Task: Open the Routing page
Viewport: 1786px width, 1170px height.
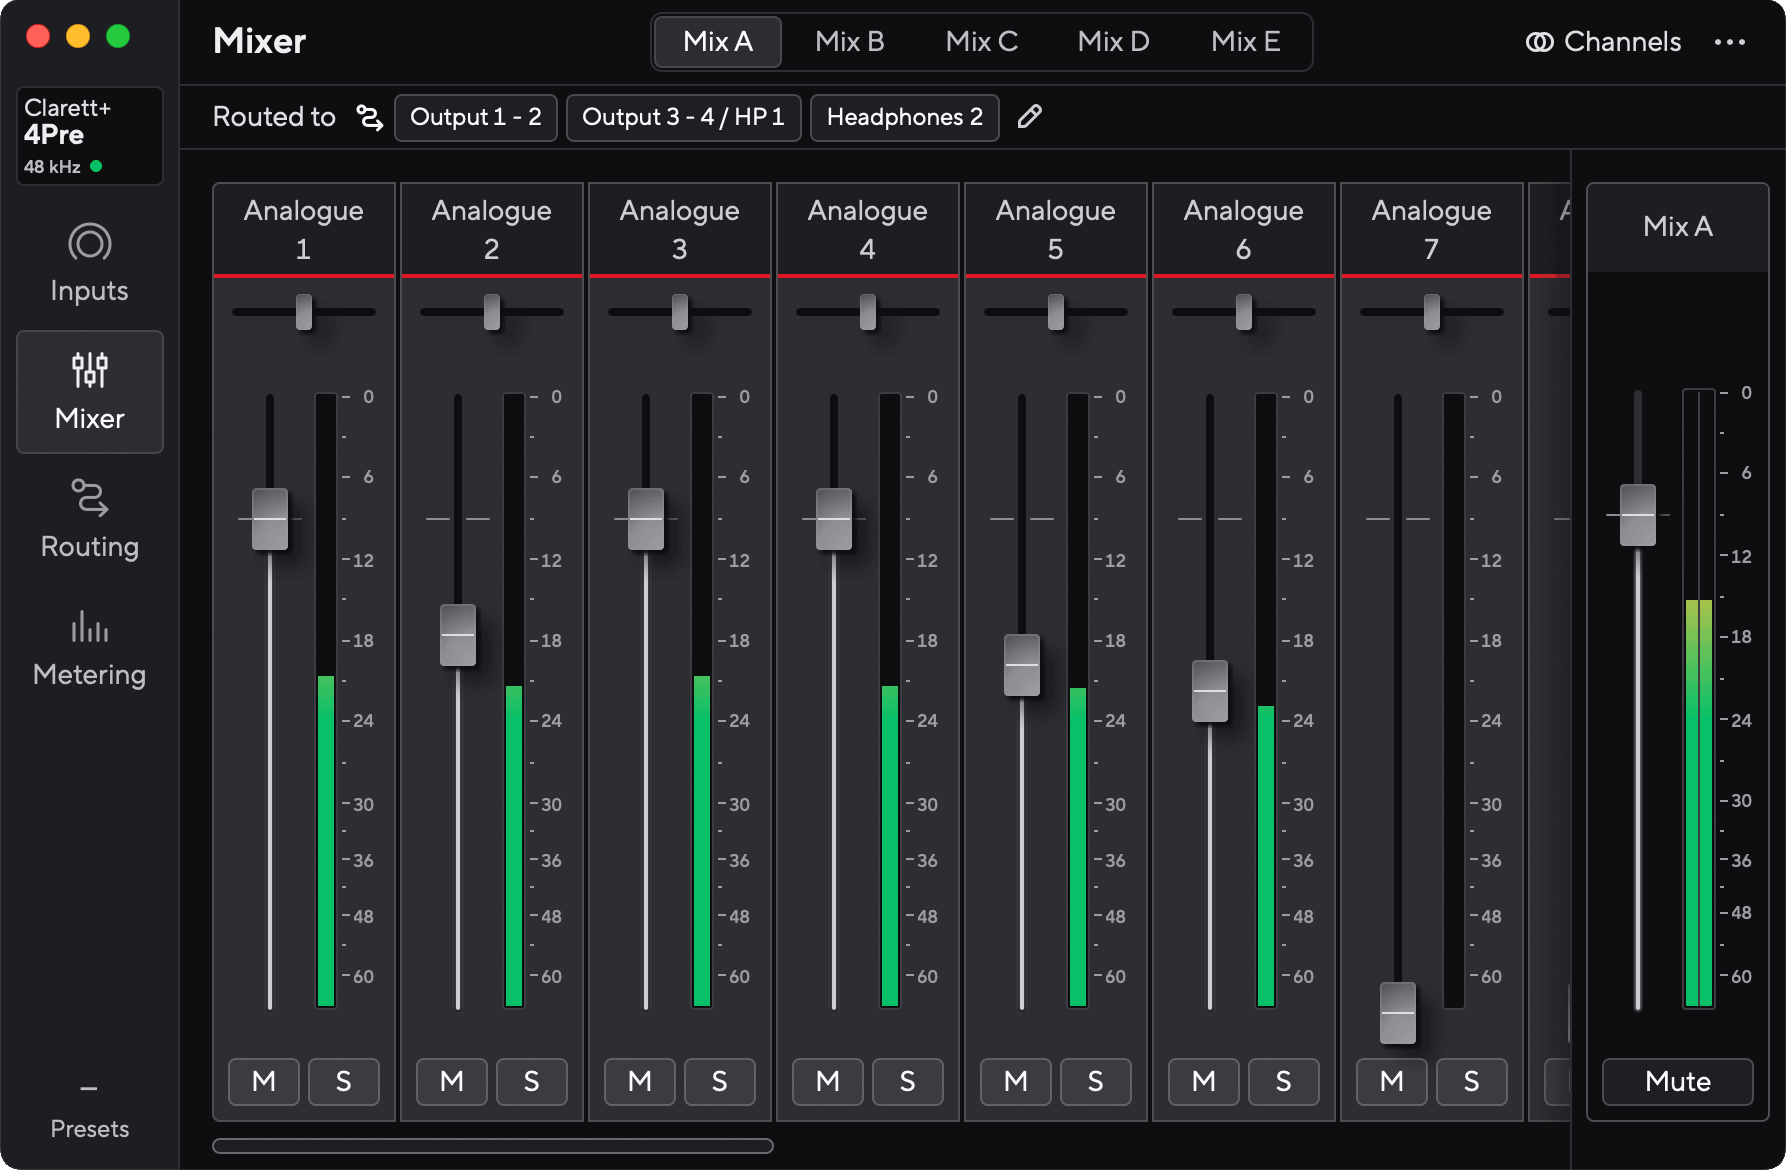Action: click(x=89, y=520)
